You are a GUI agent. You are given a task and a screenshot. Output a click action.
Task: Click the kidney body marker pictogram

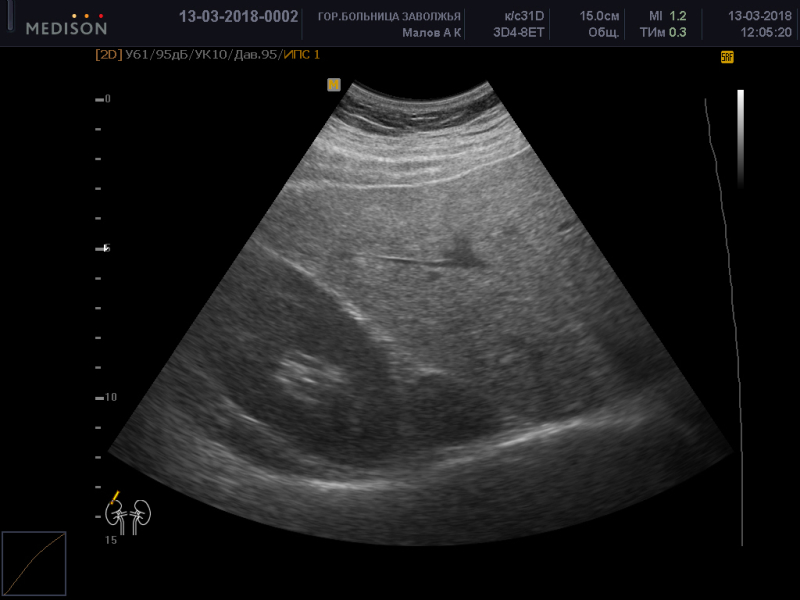click(x=128, y=513)
